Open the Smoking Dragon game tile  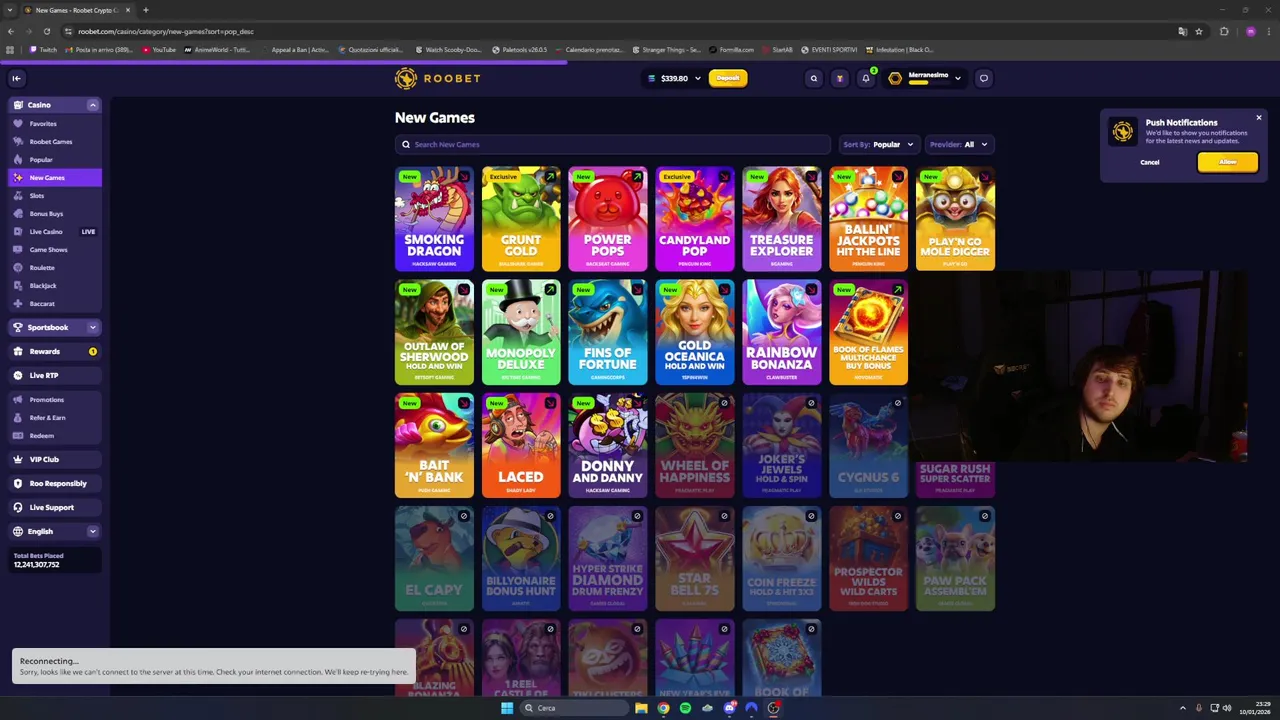[x=434, y=219]
